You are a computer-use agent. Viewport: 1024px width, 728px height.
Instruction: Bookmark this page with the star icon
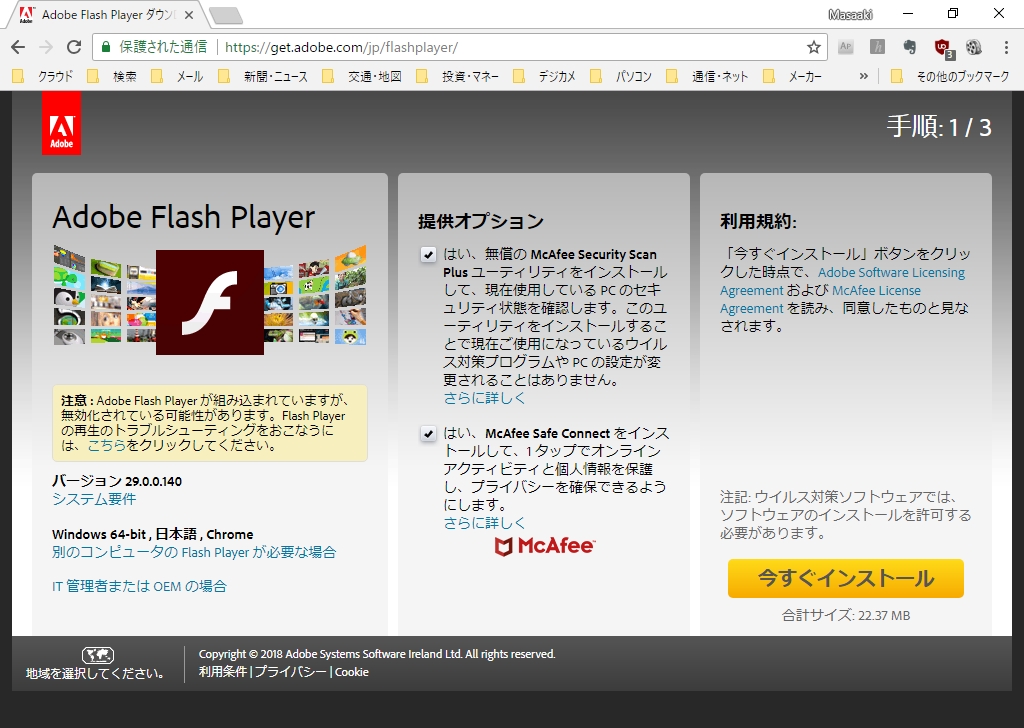(x=813, y=47)
